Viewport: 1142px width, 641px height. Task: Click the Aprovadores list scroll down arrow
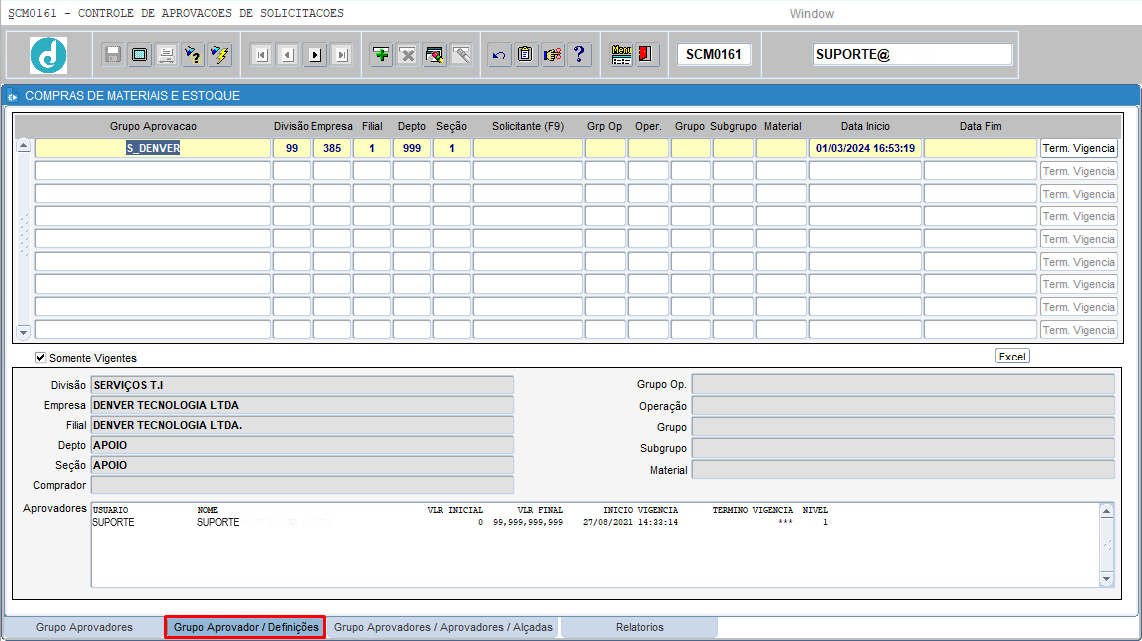[x=1106, y=579]
